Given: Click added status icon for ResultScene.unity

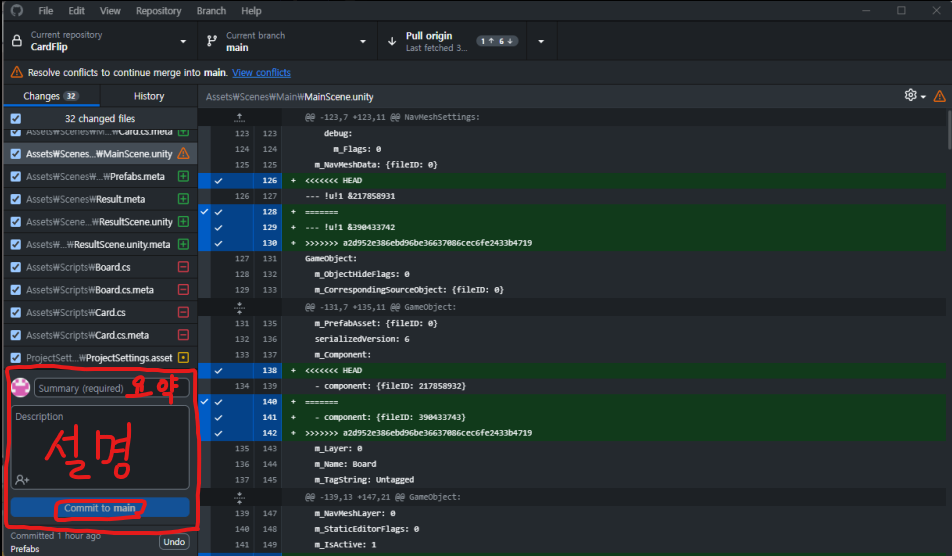Looking at the screenshot, I should click(x=183, y=222).
